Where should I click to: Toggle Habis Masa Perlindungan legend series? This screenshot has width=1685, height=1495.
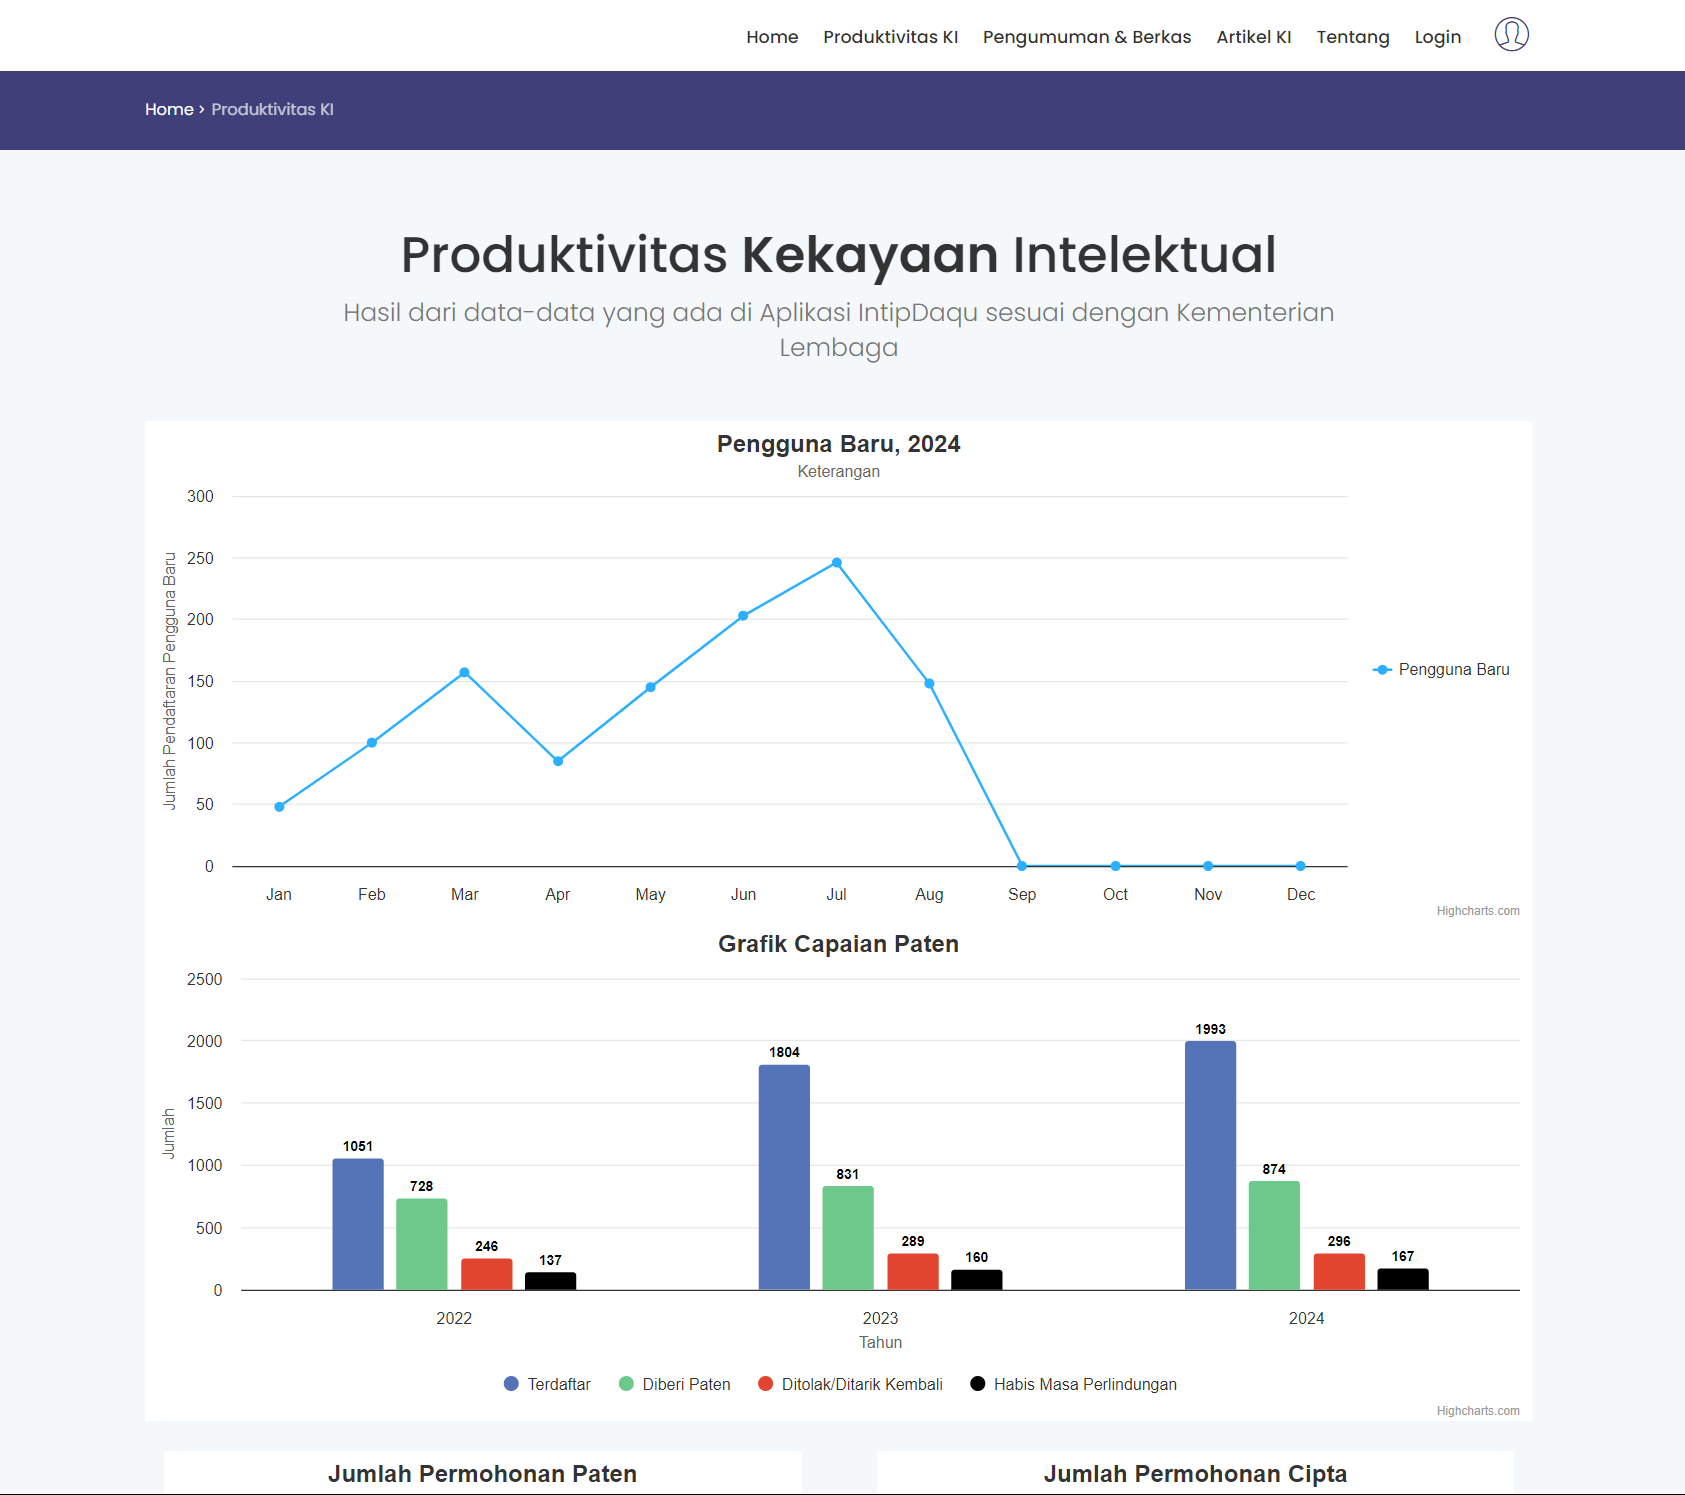click(x=1074, y=1384)
